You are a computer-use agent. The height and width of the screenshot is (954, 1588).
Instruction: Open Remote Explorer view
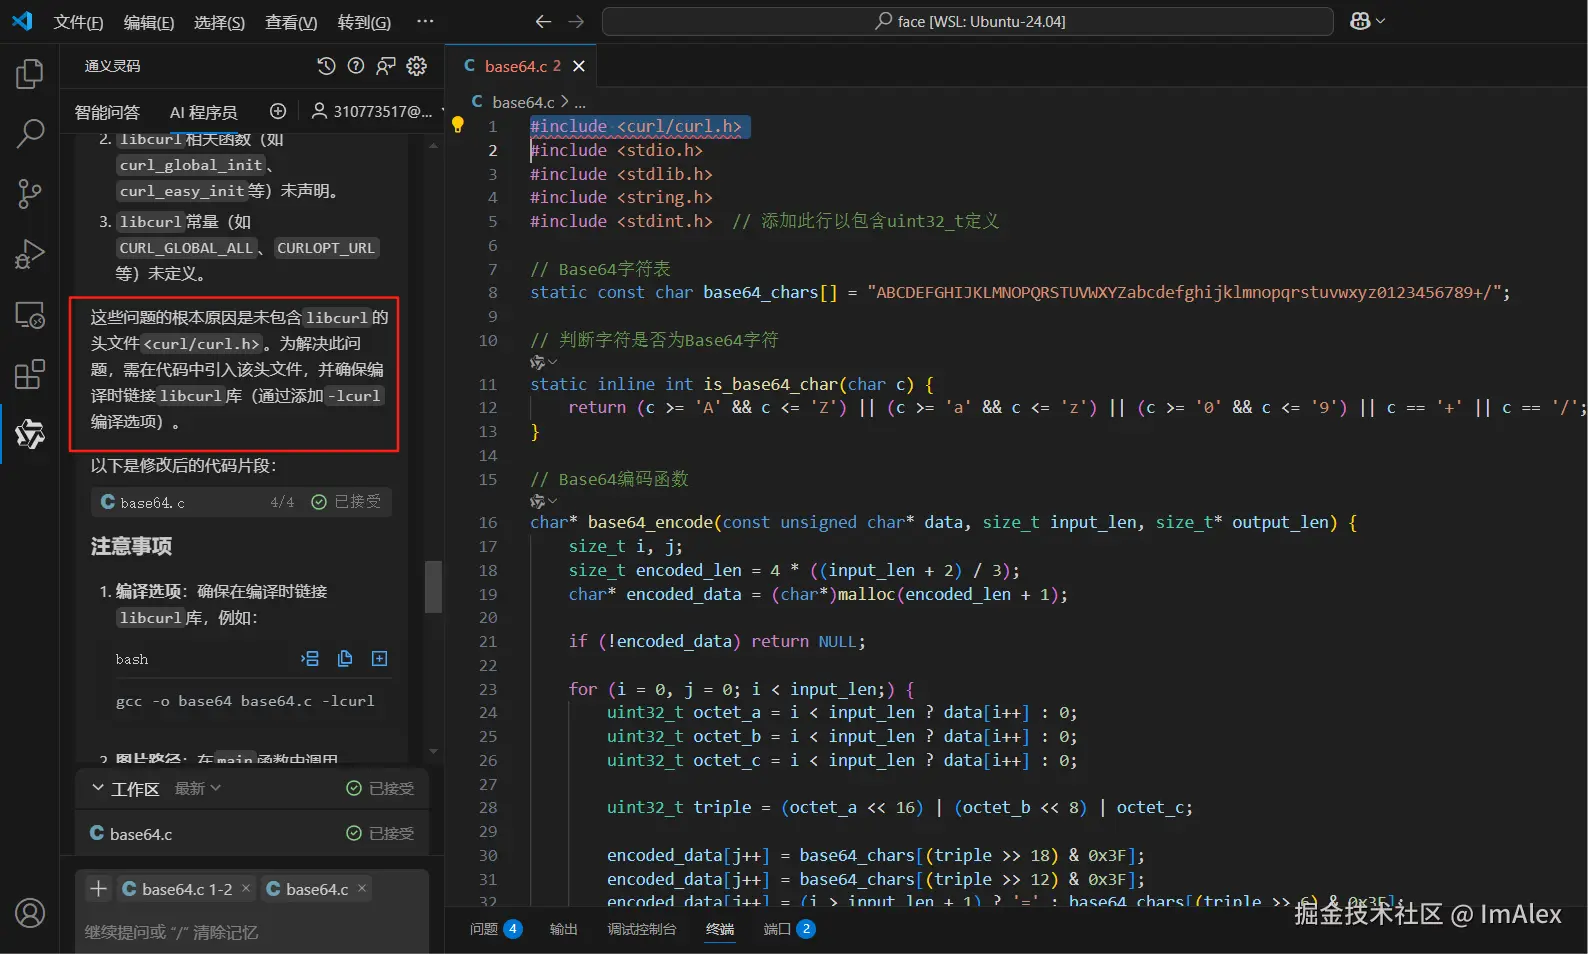(30, 315)
